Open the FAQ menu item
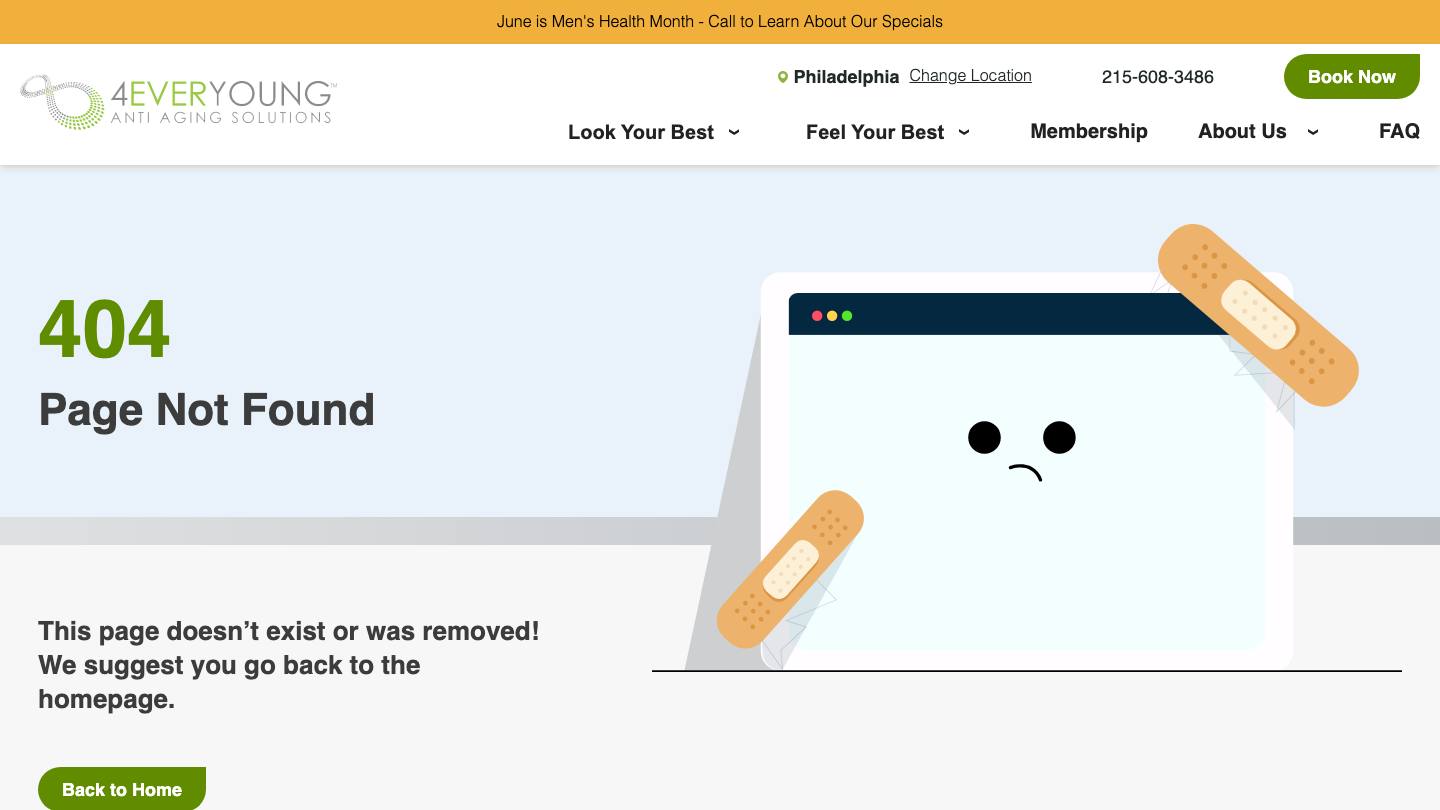This screenshot has width=1440, height=810. tap(1399, 131)
